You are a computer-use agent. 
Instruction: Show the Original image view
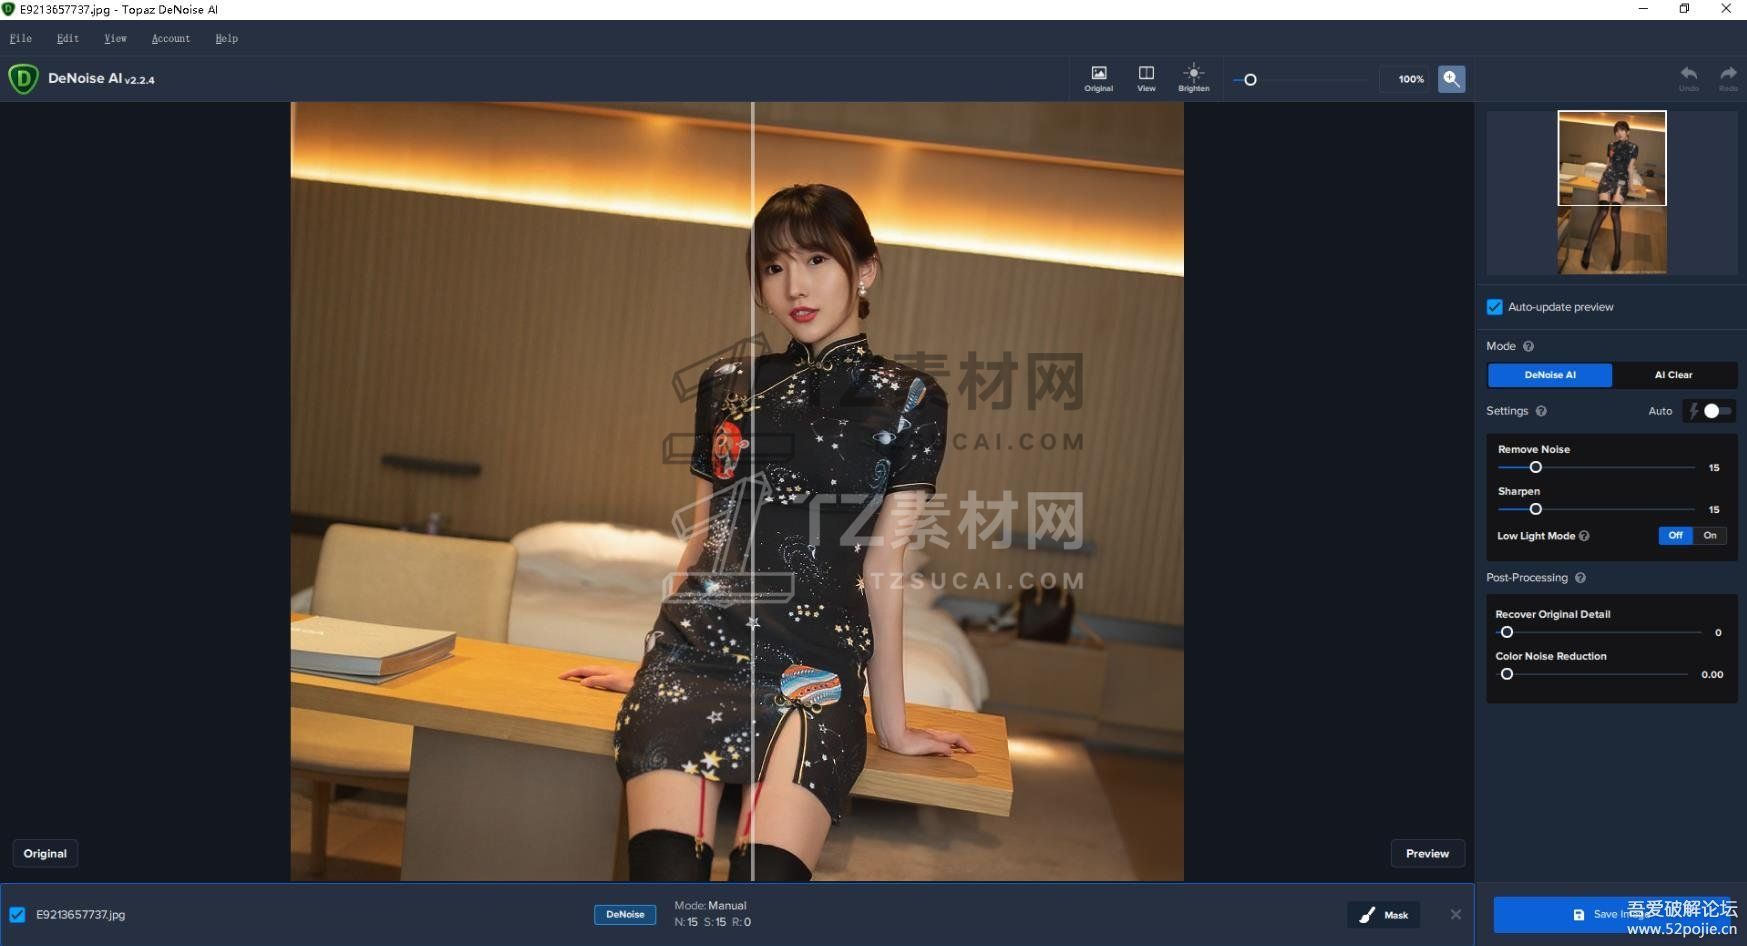click(1098, 79)
